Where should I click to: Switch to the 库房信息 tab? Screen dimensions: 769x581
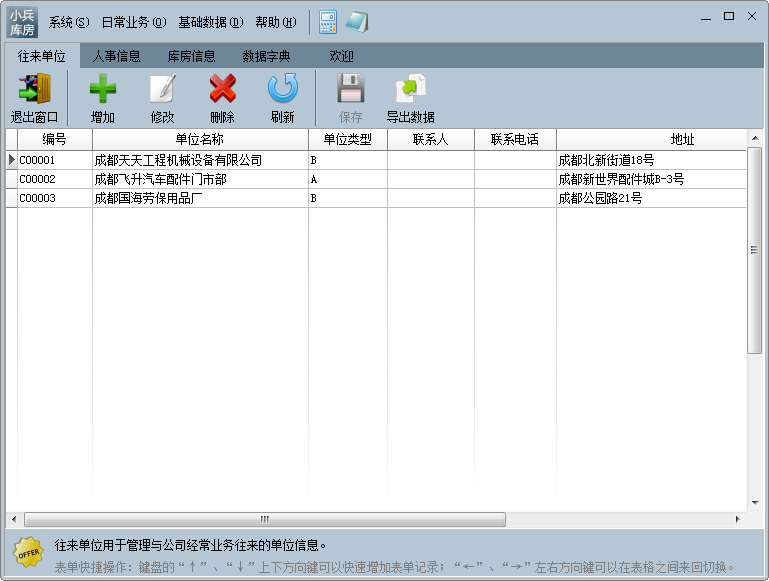(x=191, y=56)
